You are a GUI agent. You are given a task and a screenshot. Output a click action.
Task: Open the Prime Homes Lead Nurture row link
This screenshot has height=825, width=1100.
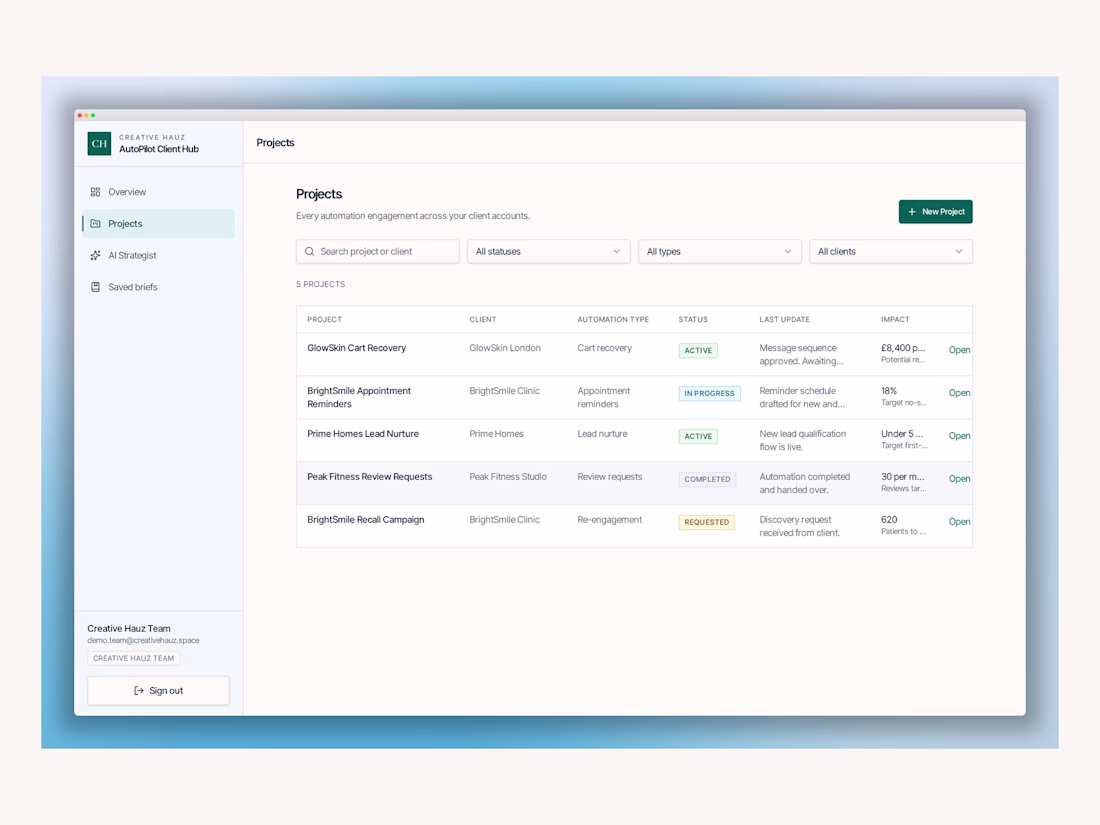959,436
